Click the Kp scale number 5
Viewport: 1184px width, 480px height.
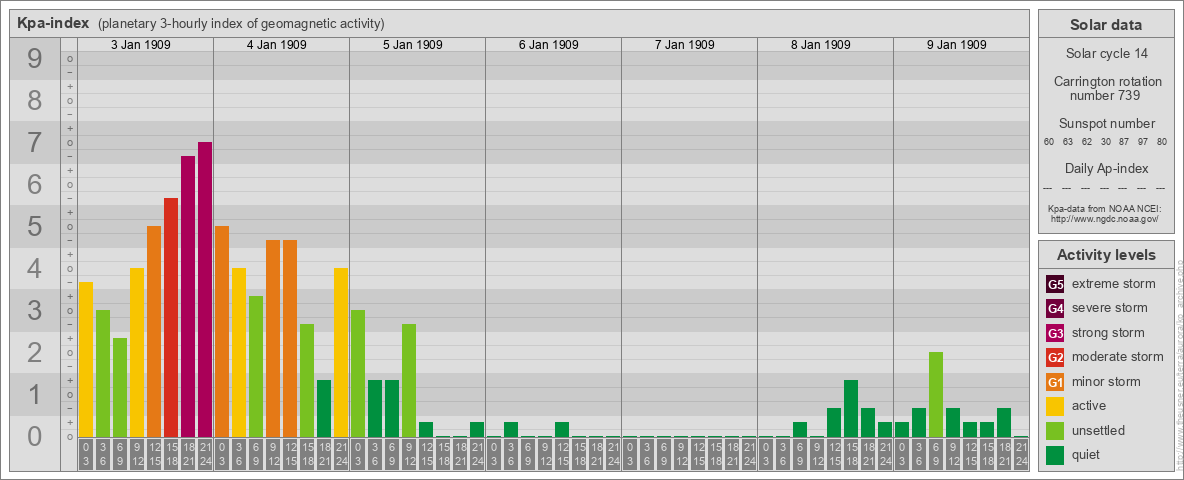click(x=35, y=226)
